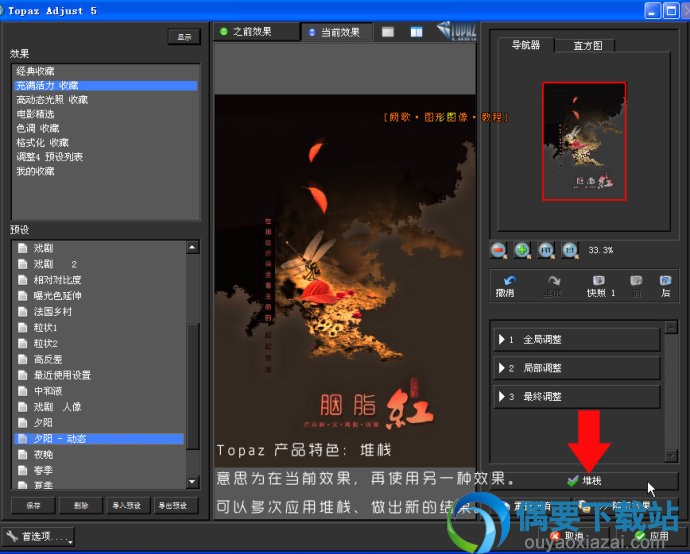Click the navigator thumbnail preview
The width and height of the screenshot is (690, 554).
(x=584, y=141)
